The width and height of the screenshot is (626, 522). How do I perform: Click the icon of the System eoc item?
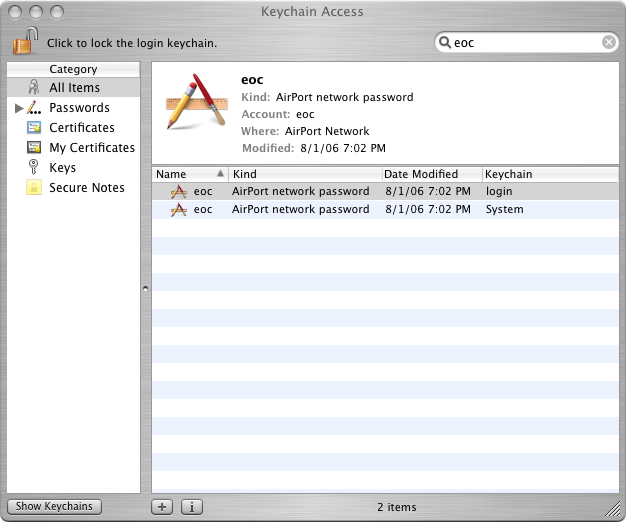(x=178, y=210)
